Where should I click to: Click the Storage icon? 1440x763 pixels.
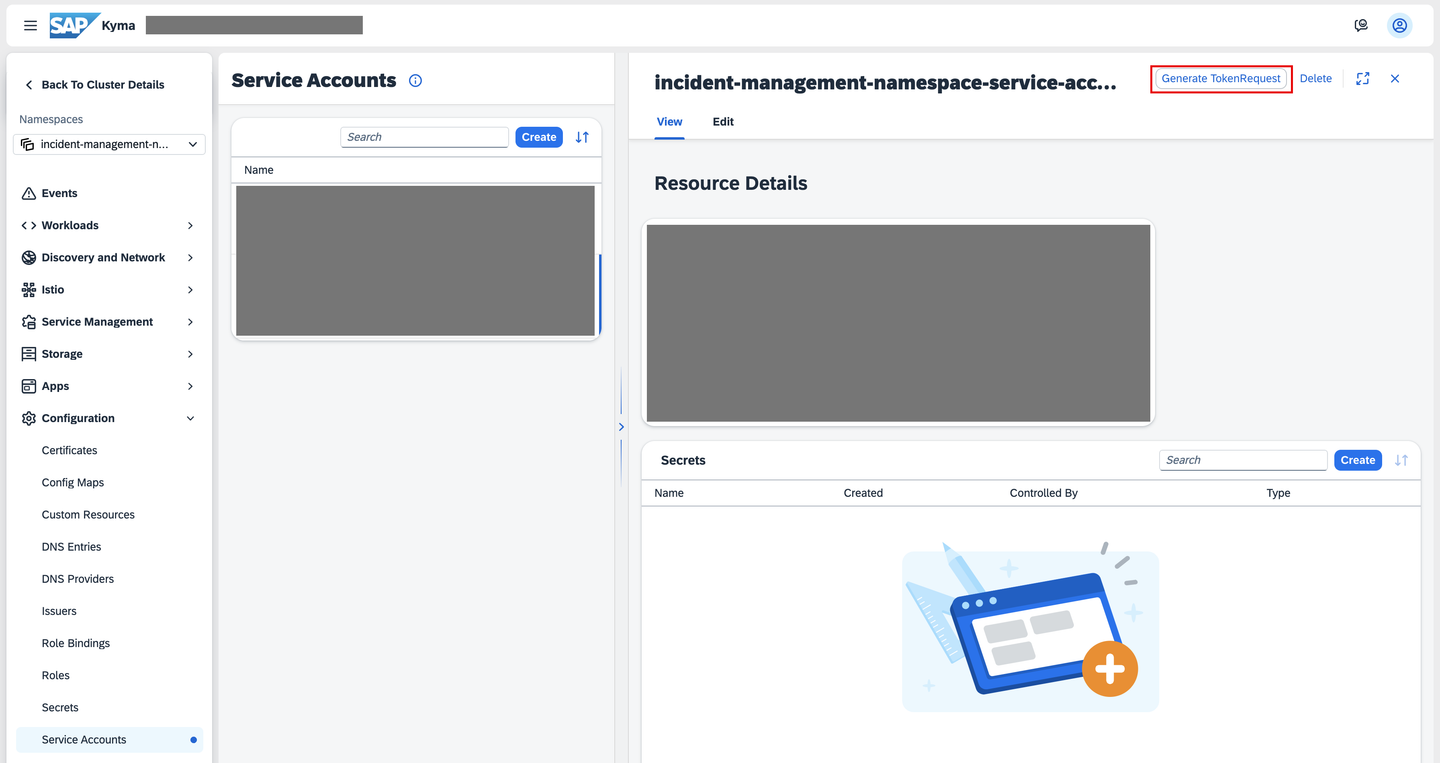pos(29,354)
